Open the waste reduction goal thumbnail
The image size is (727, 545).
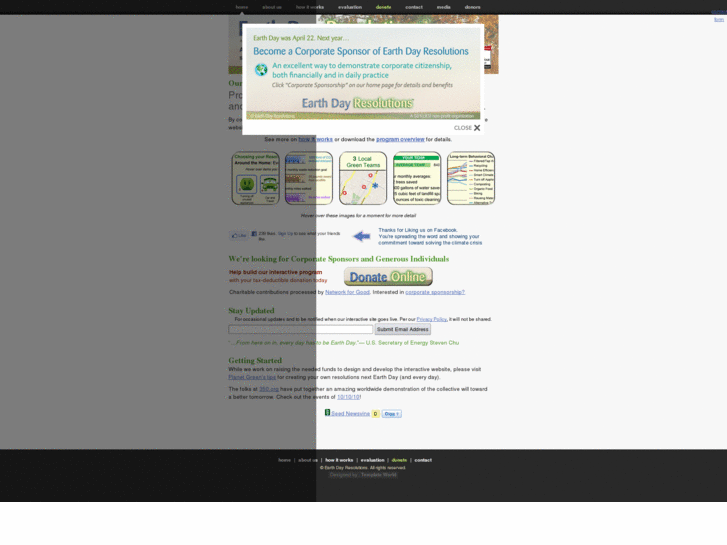309,178
